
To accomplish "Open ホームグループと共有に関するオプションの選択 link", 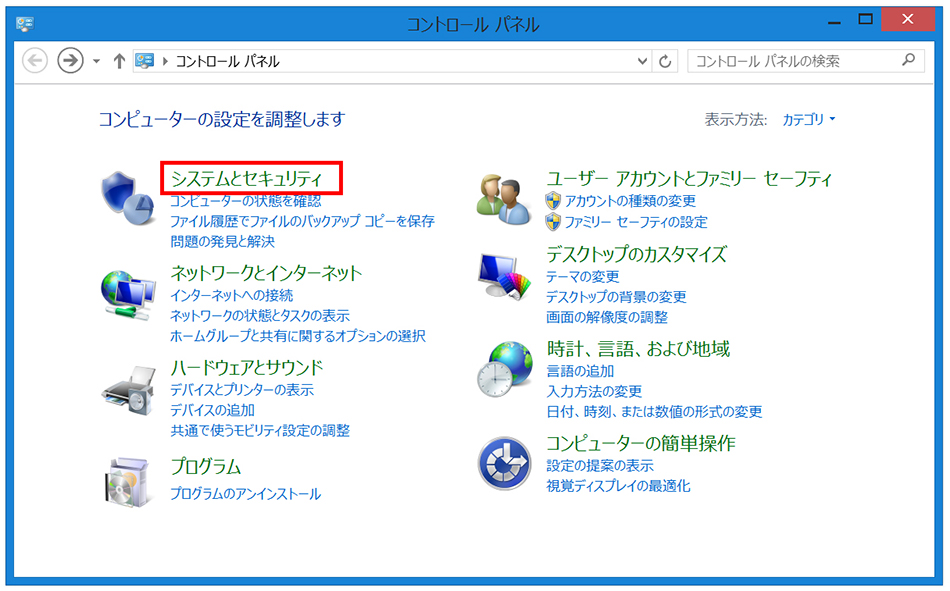I will click(x=297, y=336).
